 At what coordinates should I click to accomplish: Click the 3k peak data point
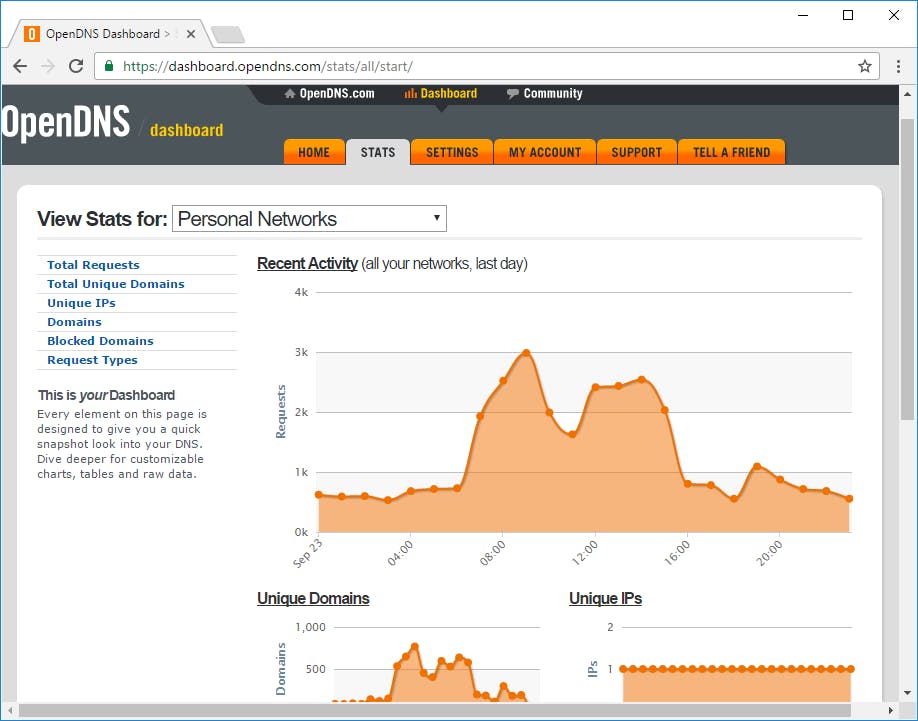(x=526, y=353)
